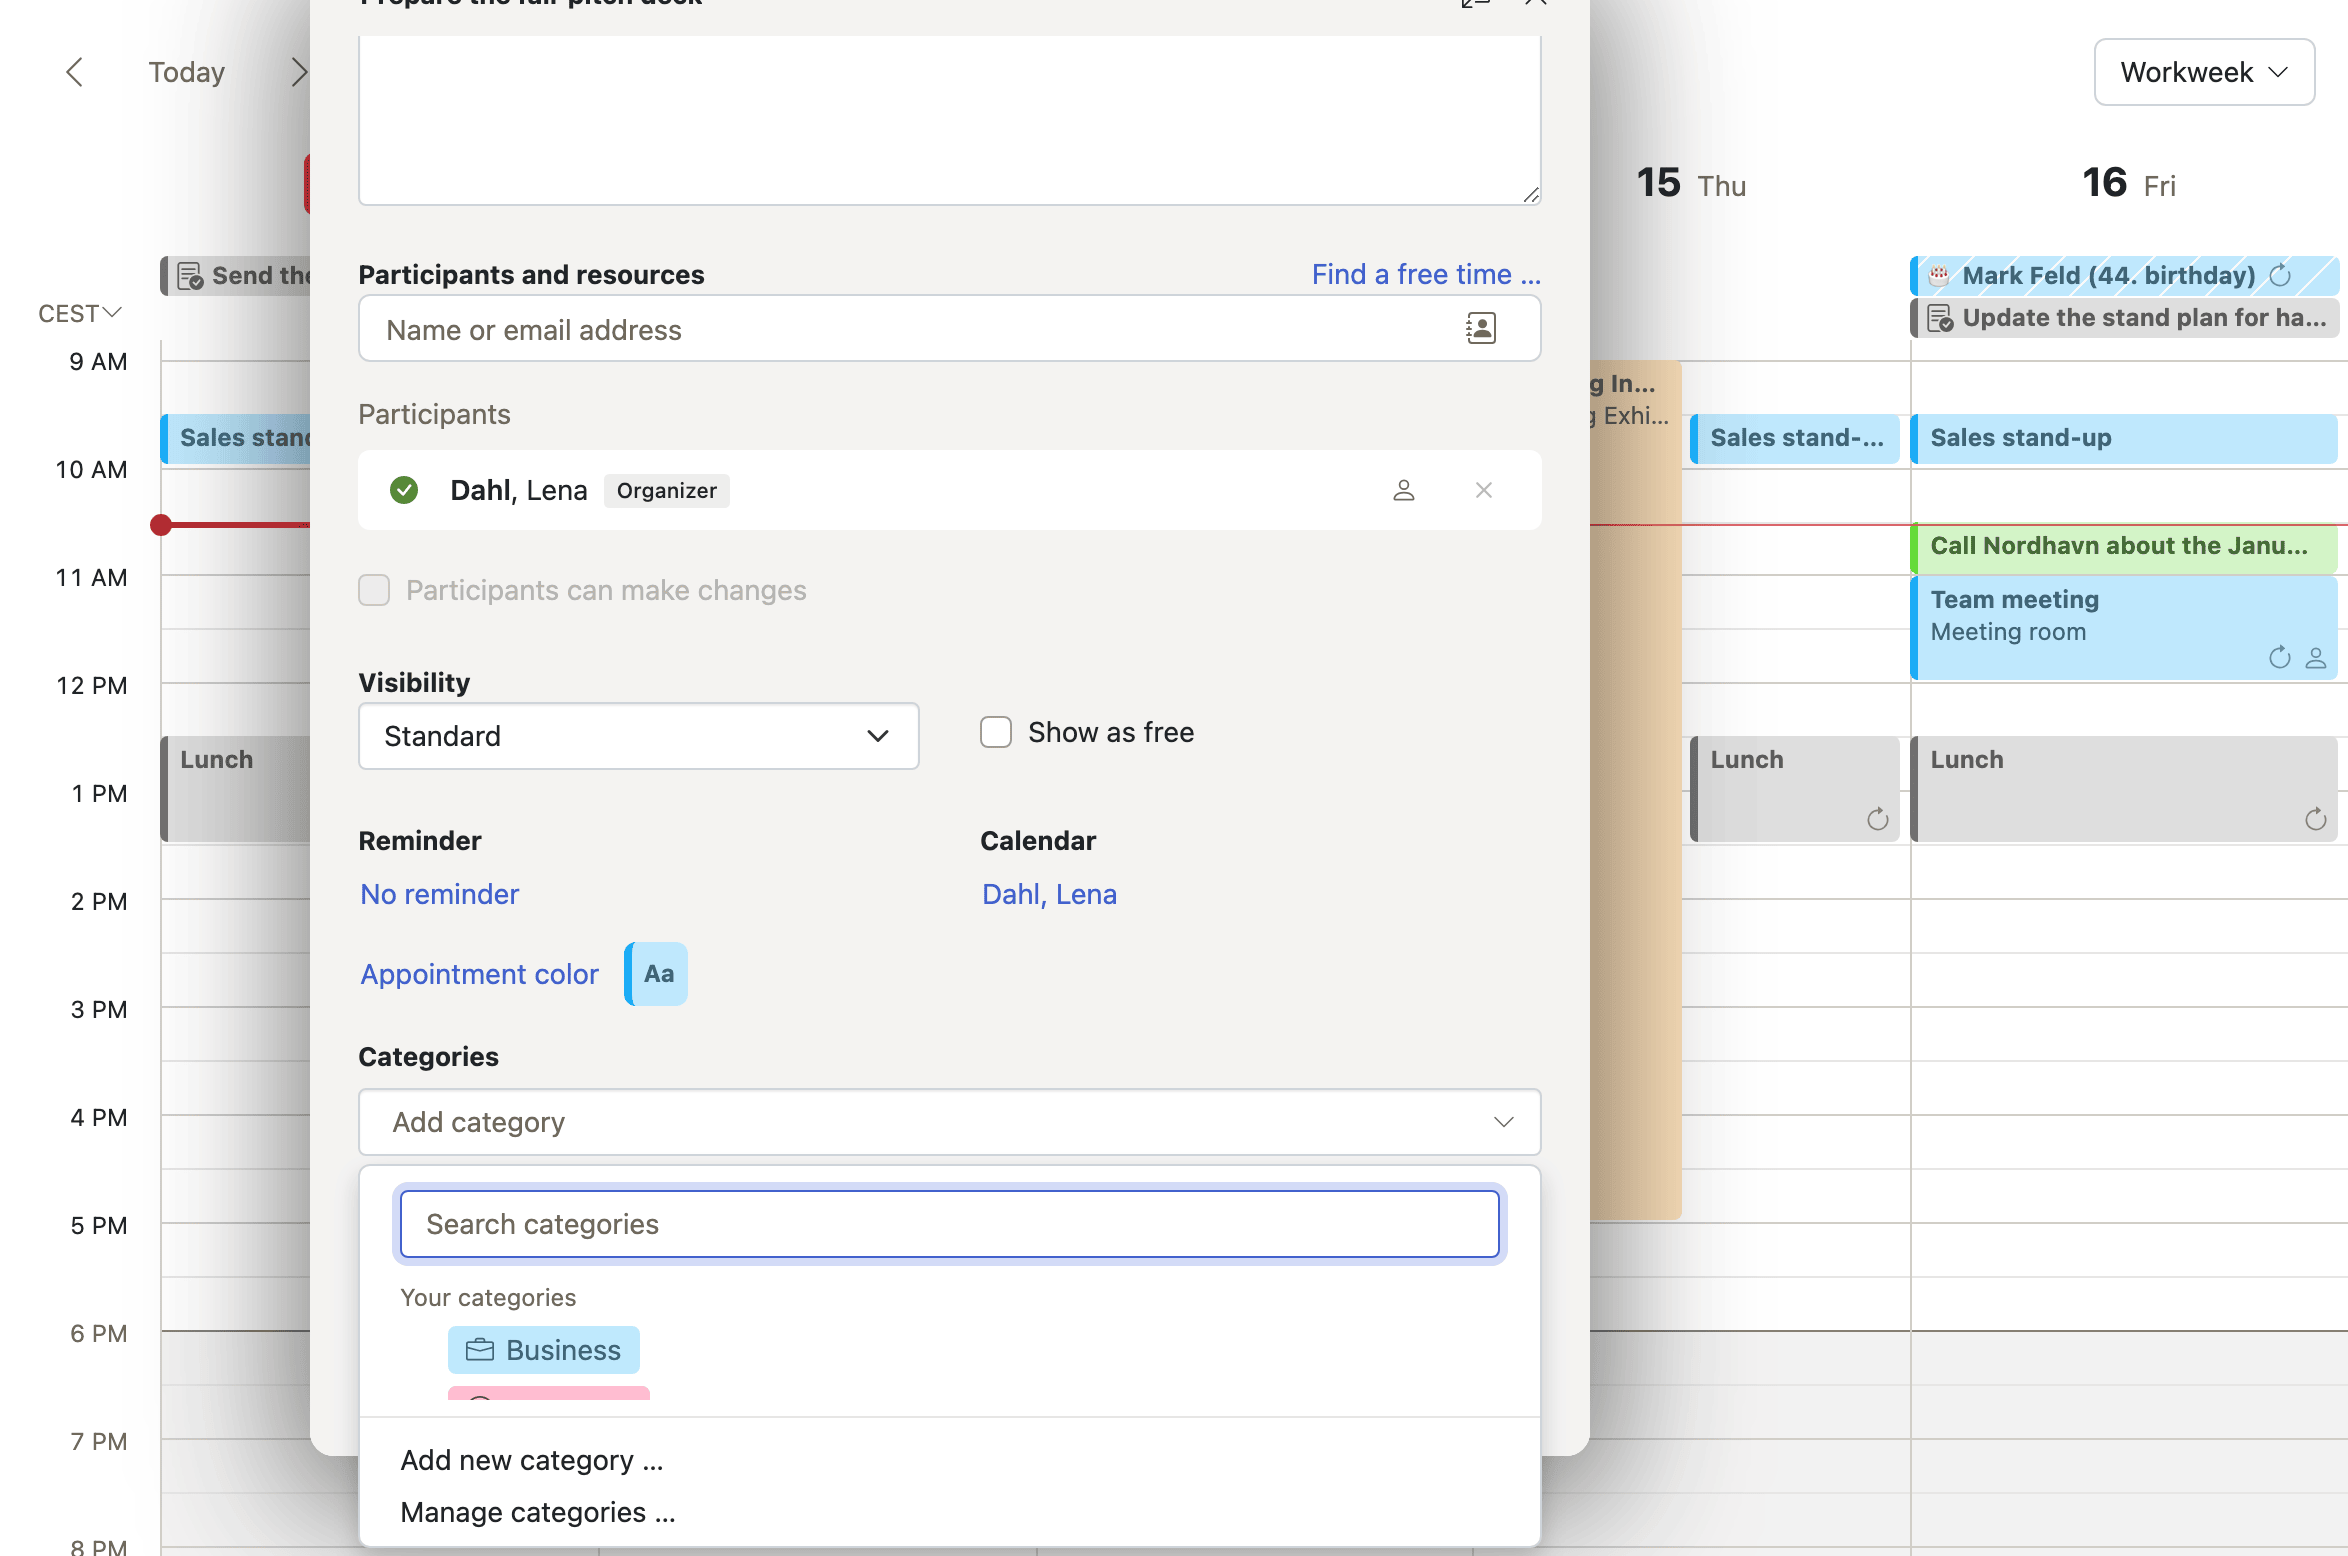Select Manage categories menu entry
This screenshot has height=1556, width=2348.
pos(538,1512)
